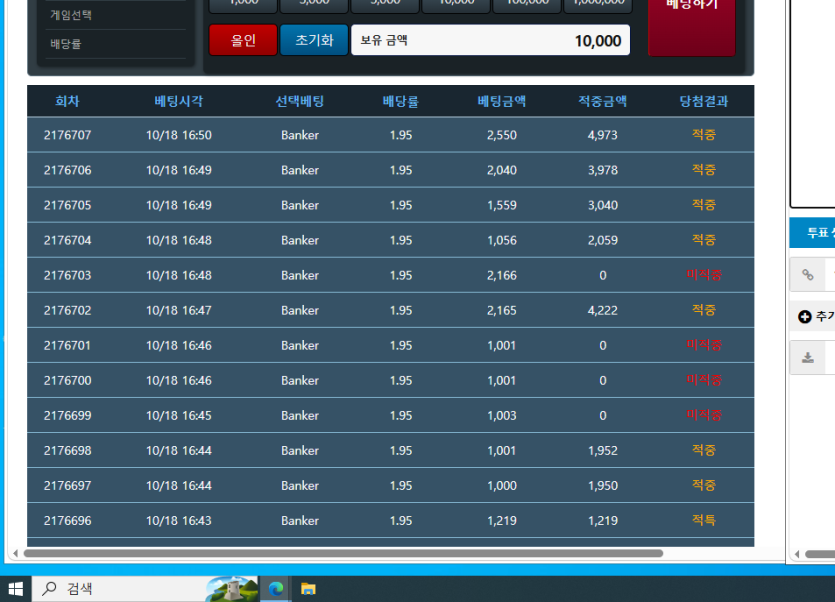
Task: Open the blue 투표 tab on the right
Action: [x=812, y=233]
